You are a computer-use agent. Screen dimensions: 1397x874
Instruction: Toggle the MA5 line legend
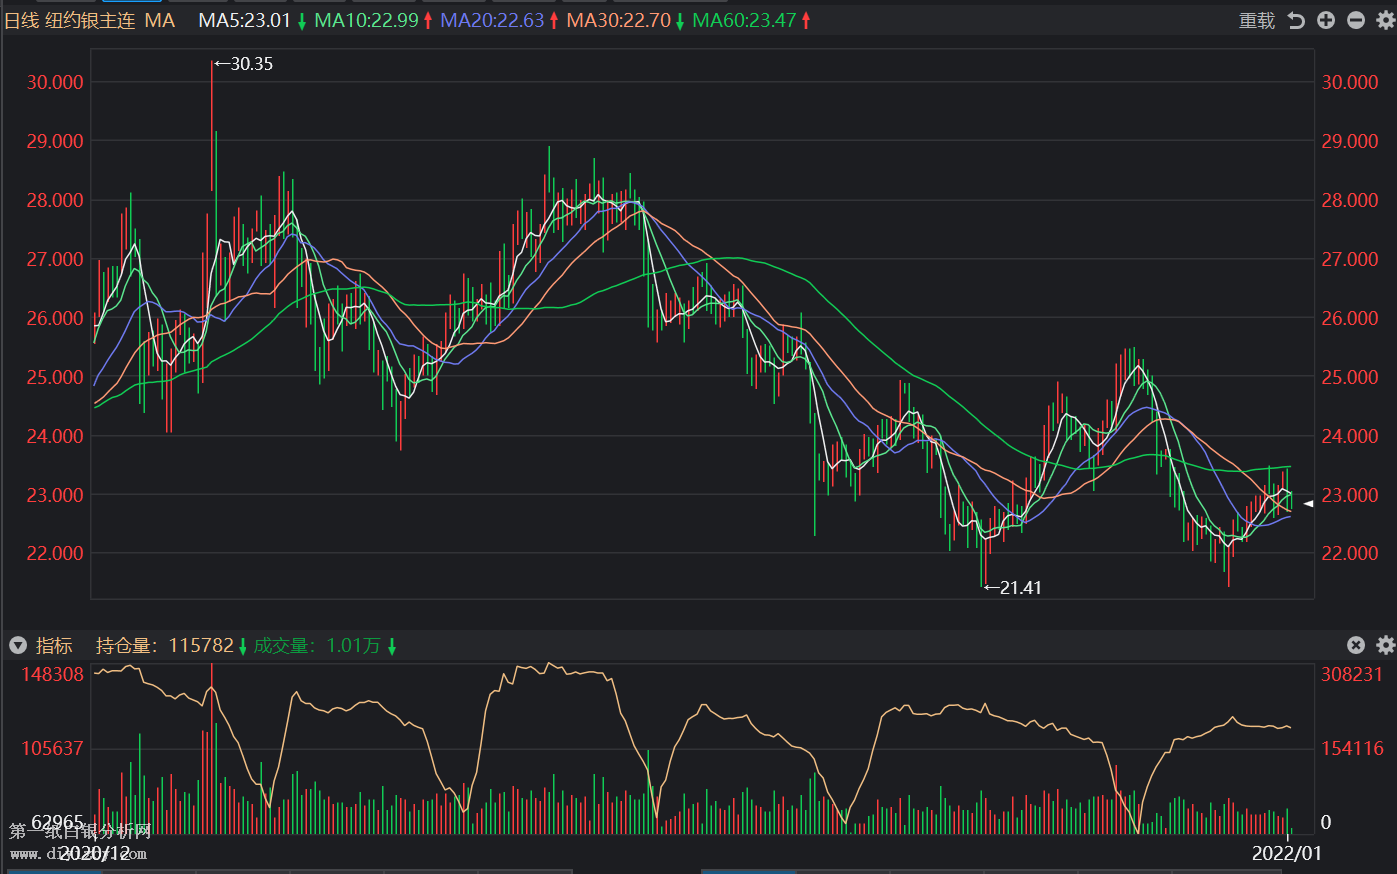244,20
